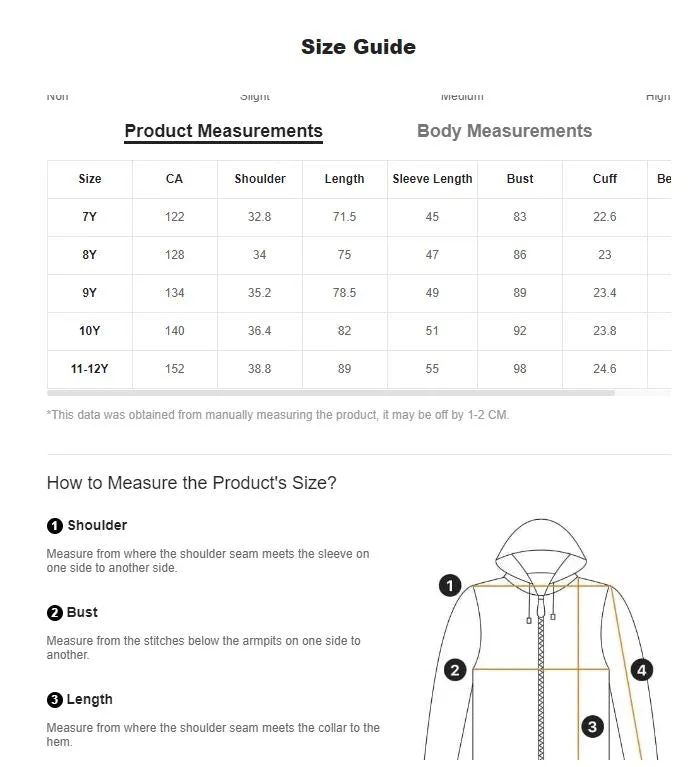This screenshot has height=767, width=694.
Task: Click marker 4 on the hoodie diagram
Action: point(642,670)
